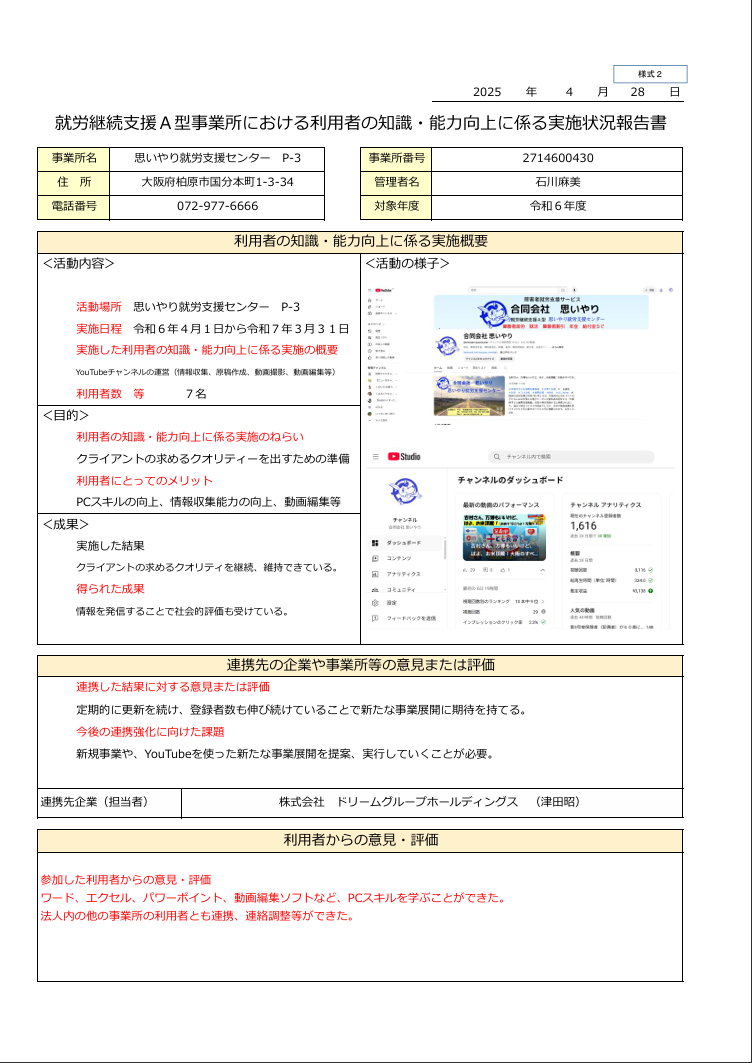Click the latest video thumbnail in Studio dashboard
752x1063 pixels.
click(504, 536)
